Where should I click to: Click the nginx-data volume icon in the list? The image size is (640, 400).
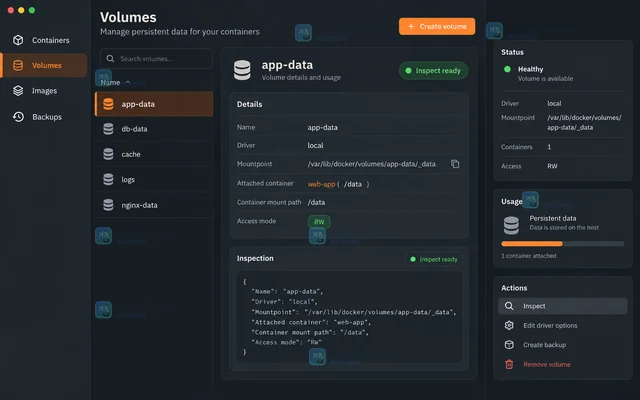pyautogui.click(x=108, y=205)
